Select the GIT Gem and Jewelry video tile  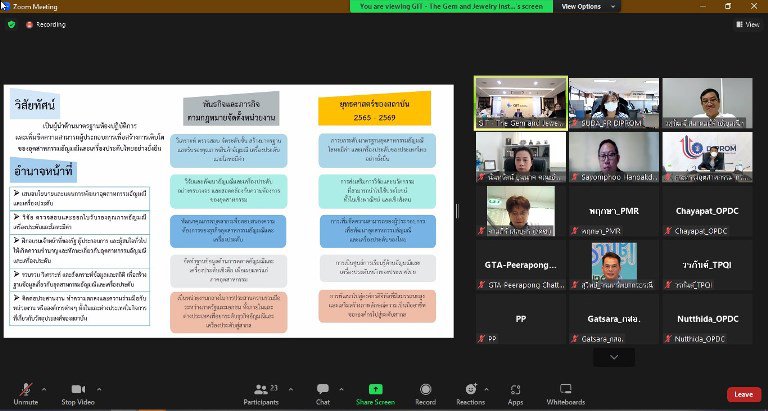point(521,103)
